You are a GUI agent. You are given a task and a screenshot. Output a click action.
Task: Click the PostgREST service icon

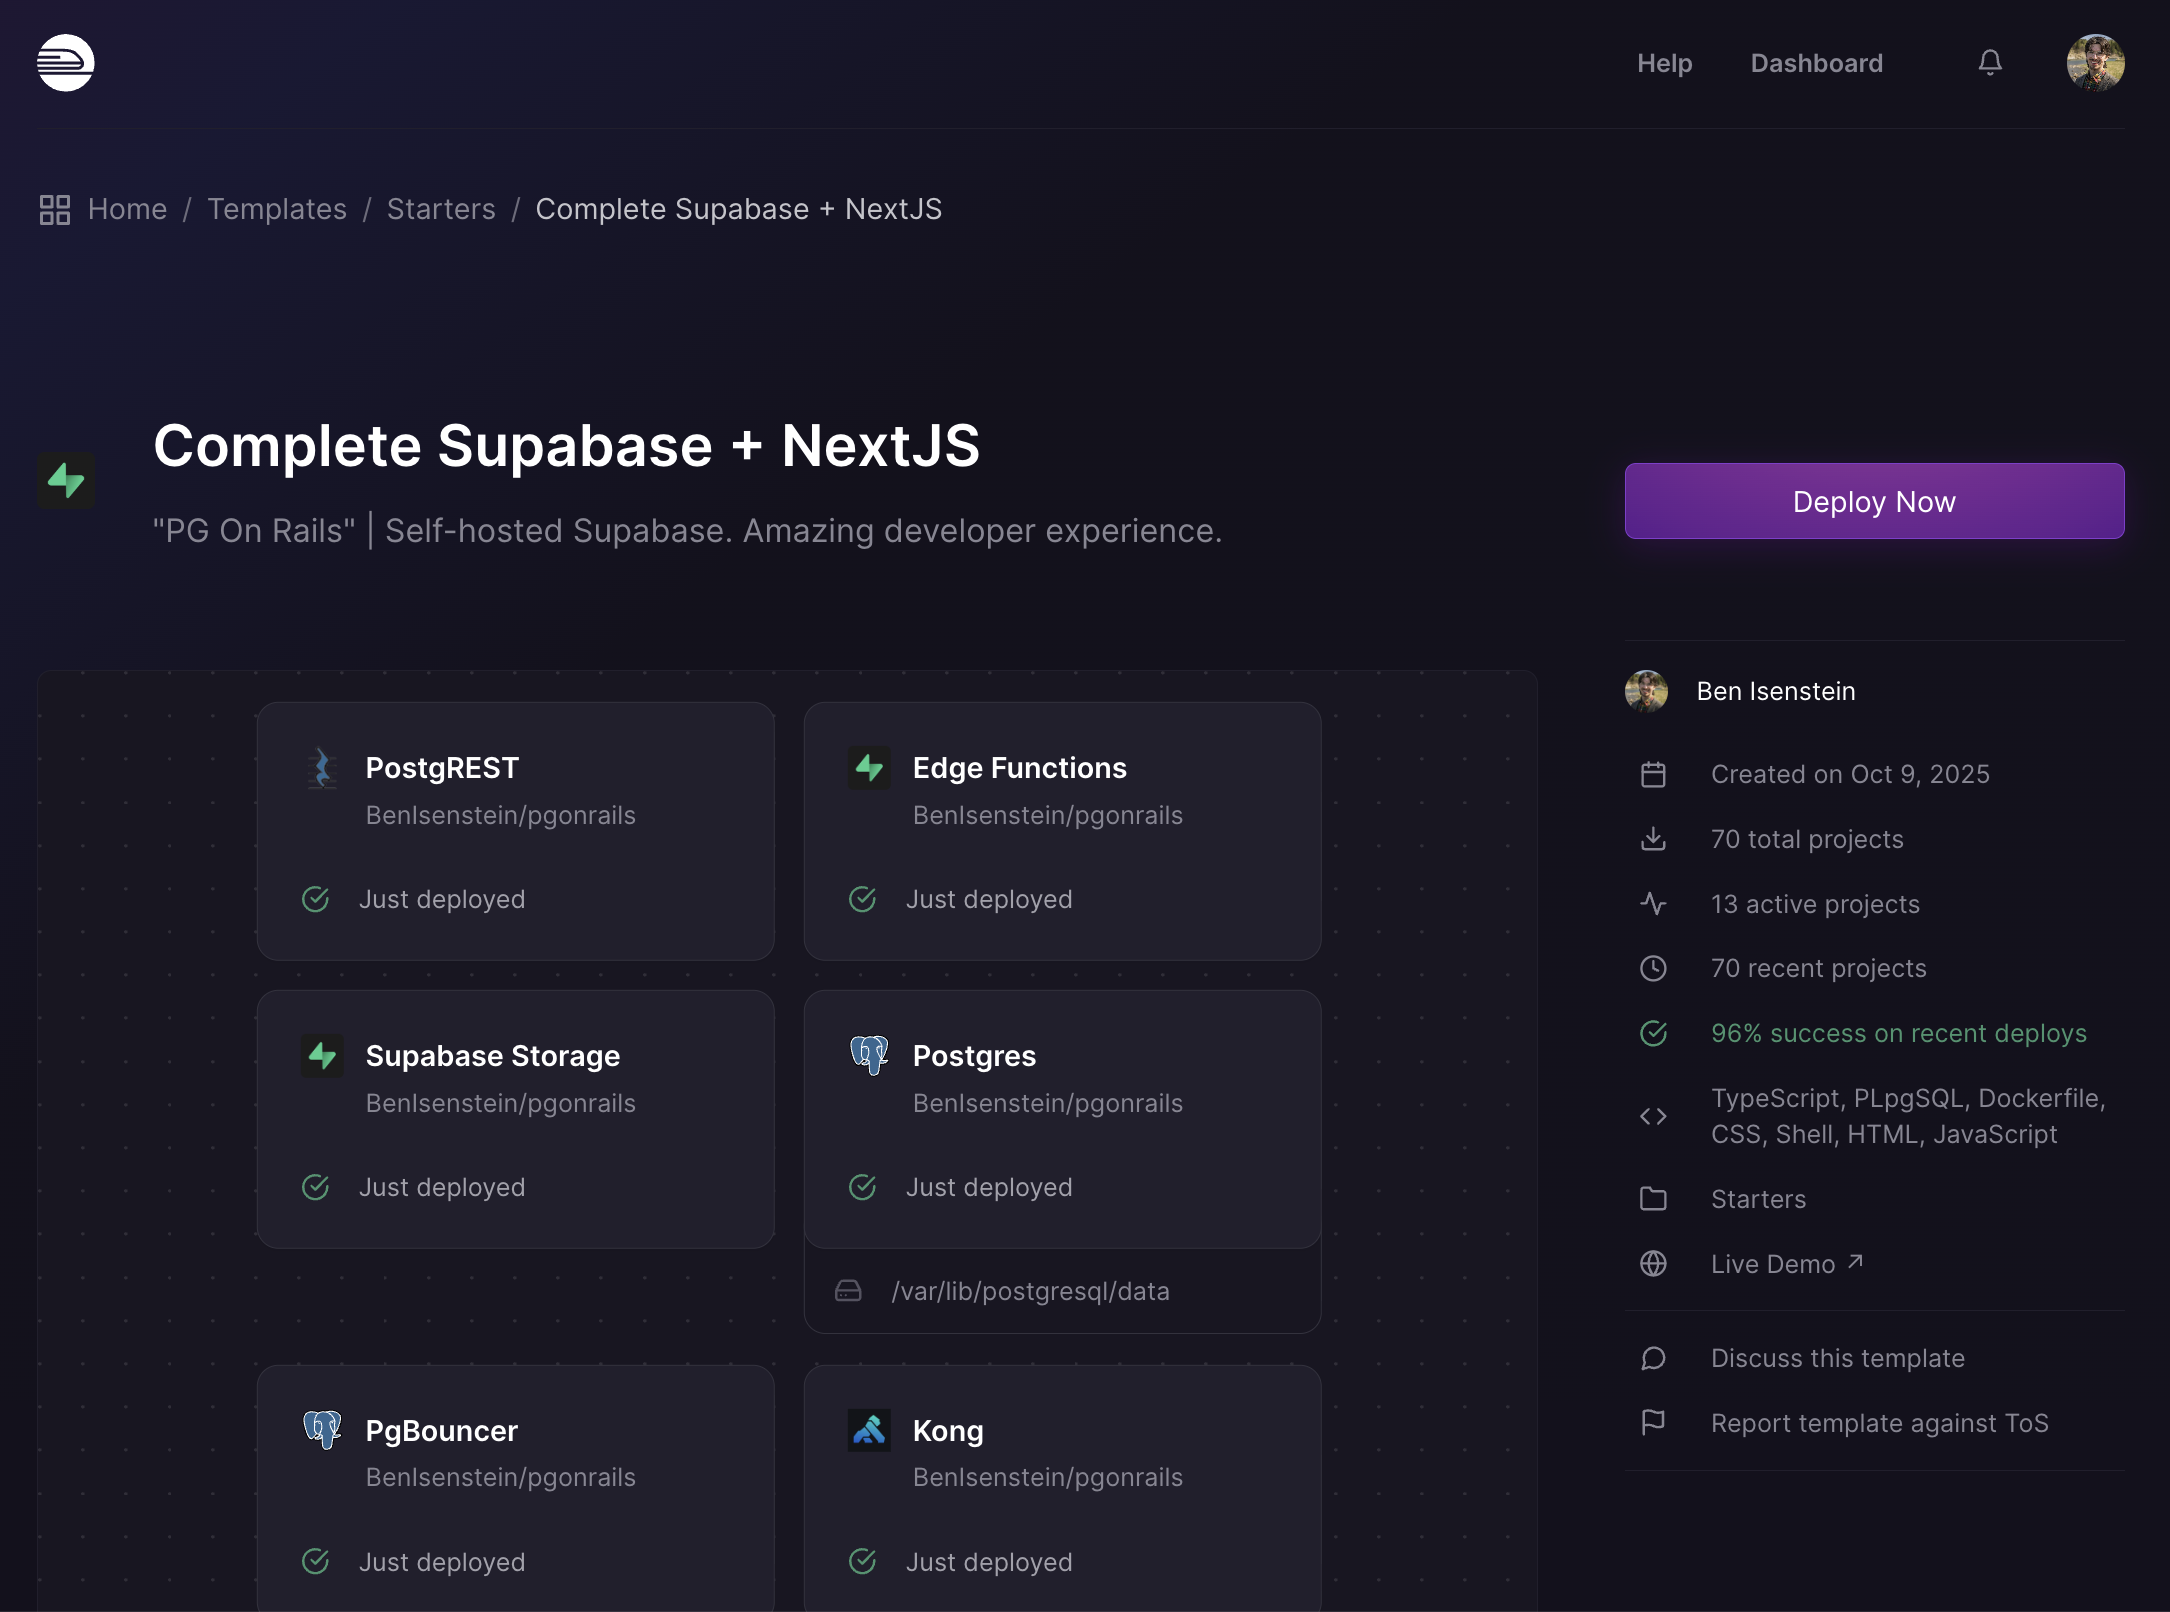click(322, 767)
